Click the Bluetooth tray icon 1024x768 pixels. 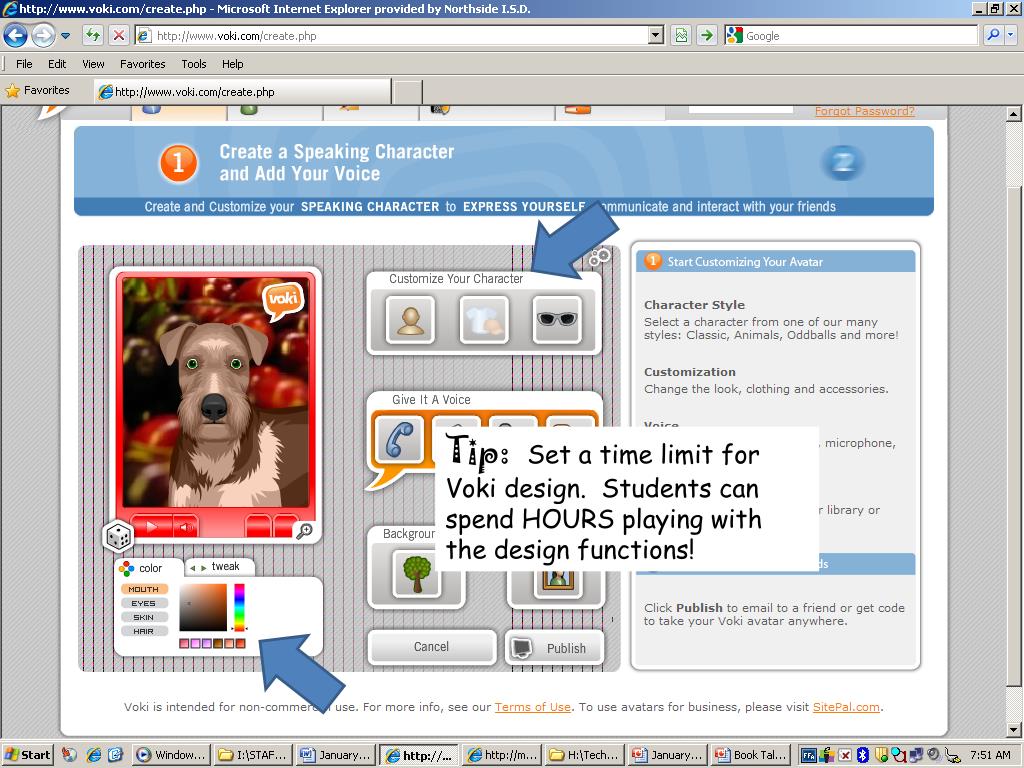coord(863,755)
